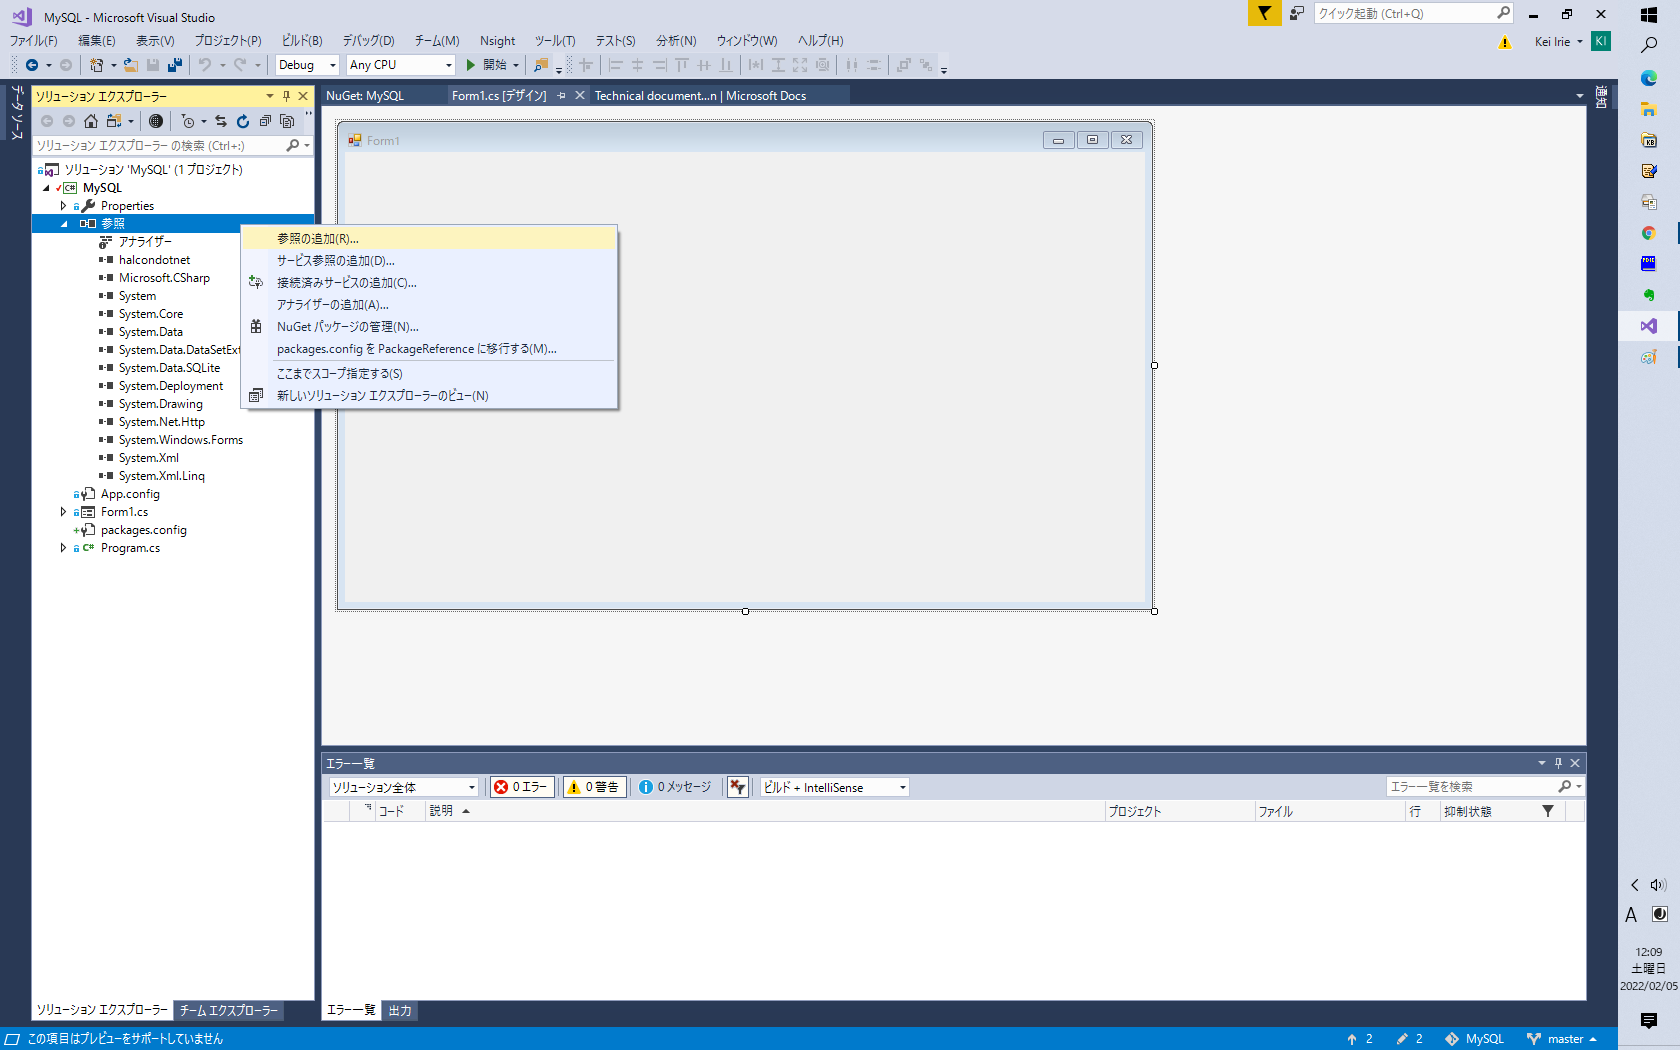Viewport: 1680px width, 1050px height.
Task: Select アナライザーの追加(A)... menu entry
Action: pos(430,305)
